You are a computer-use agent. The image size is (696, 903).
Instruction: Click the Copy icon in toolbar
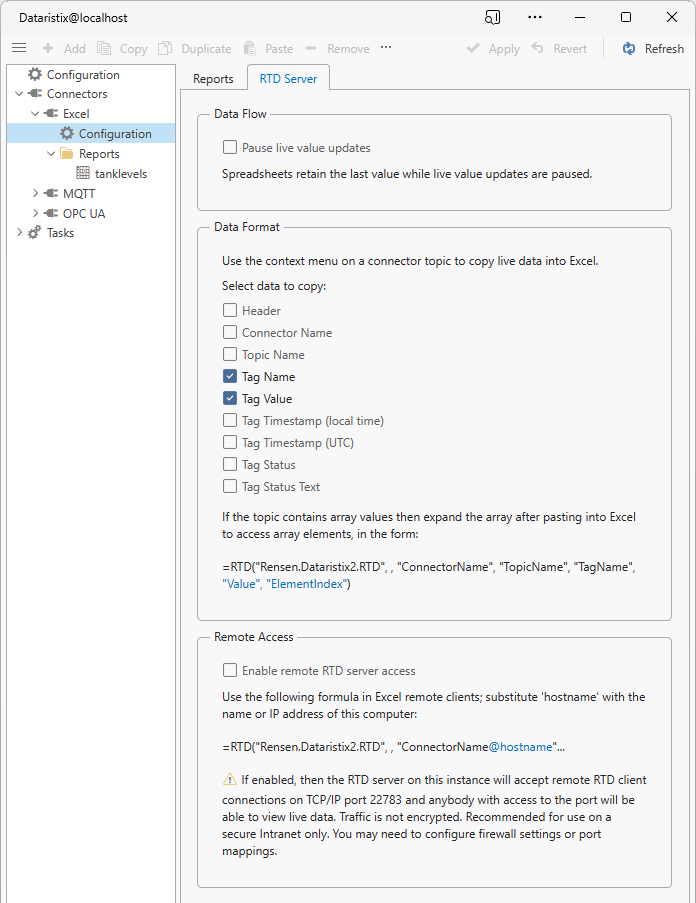(x=104, y=48)
